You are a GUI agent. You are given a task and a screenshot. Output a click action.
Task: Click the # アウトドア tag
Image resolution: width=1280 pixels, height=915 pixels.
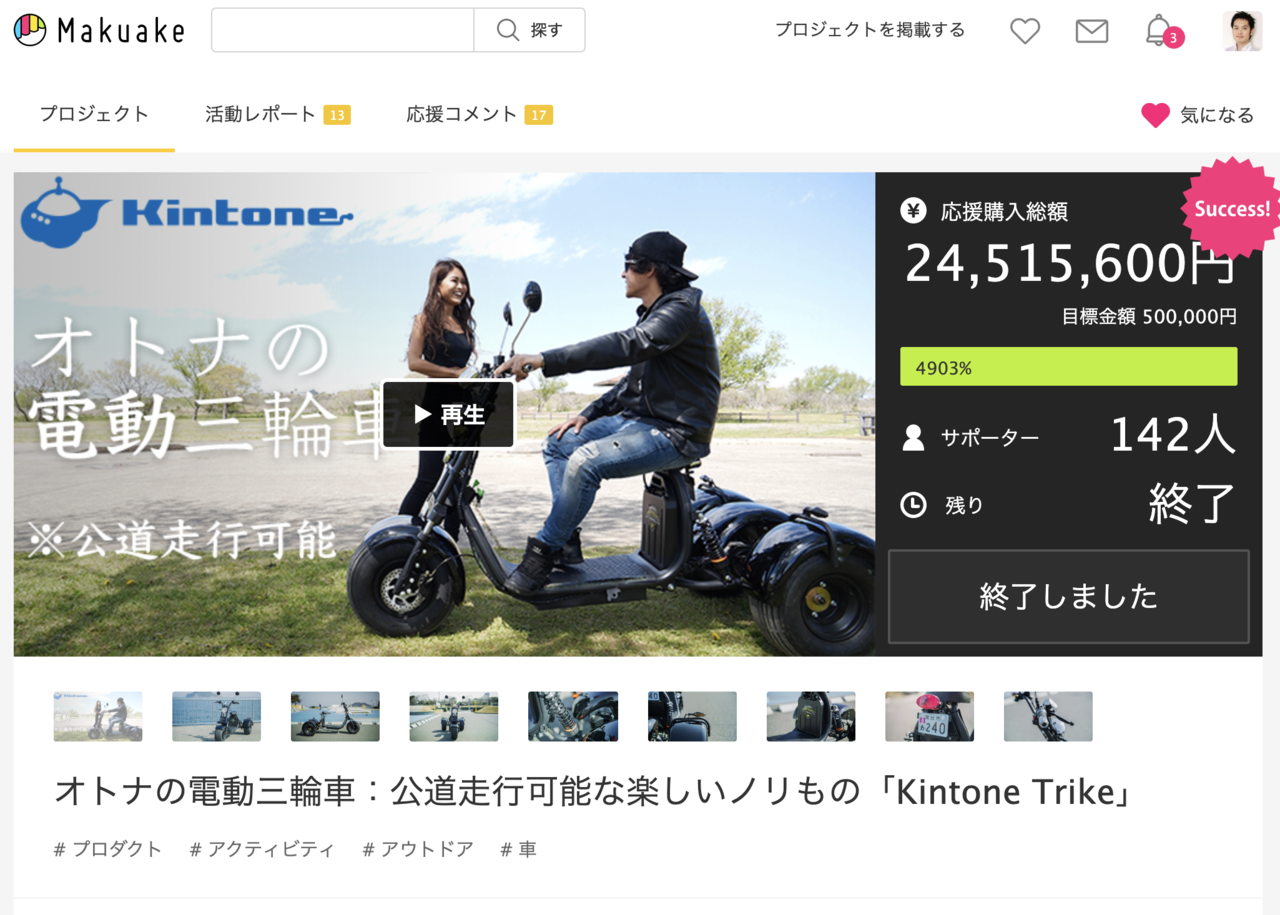pos(418,849)
